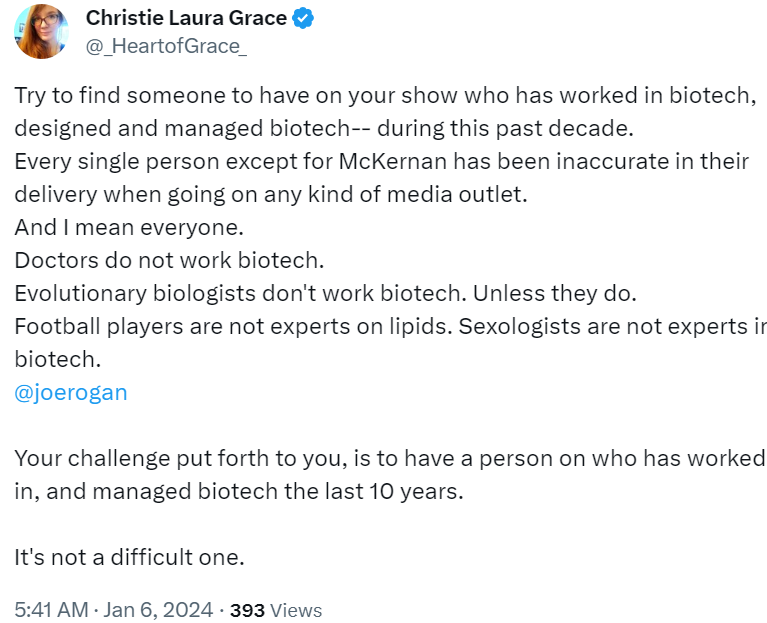Open the 393 Views count
The width and height of the screenshot is (767, 623).
coord(276,609)
